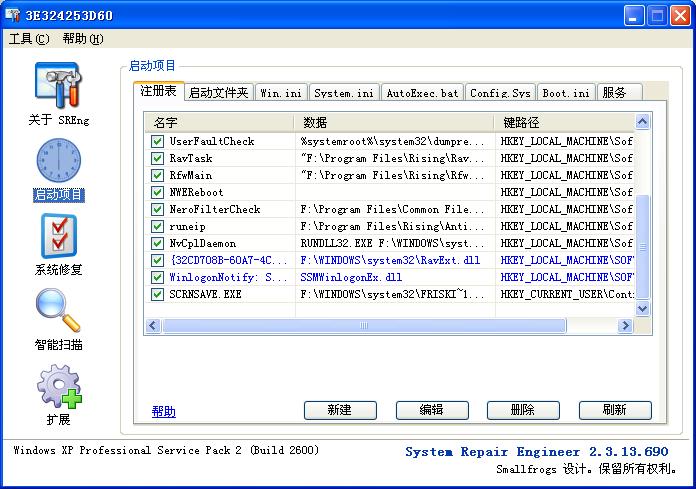The height and width of the screenshot is (489, 696).
Task: Open the 帮助(H) menu
Action: click(83, 39)
